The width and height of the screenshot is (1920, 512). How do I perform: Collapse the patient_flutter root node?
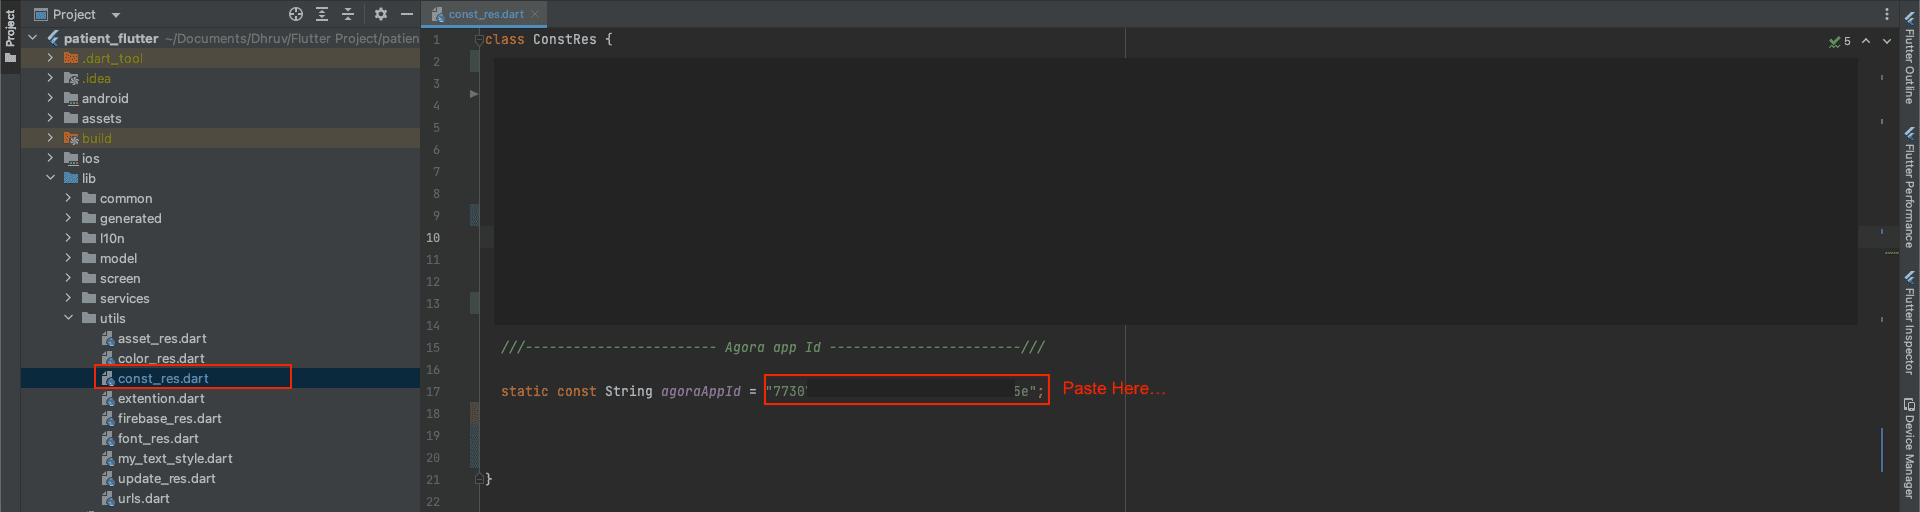point(33,38)
